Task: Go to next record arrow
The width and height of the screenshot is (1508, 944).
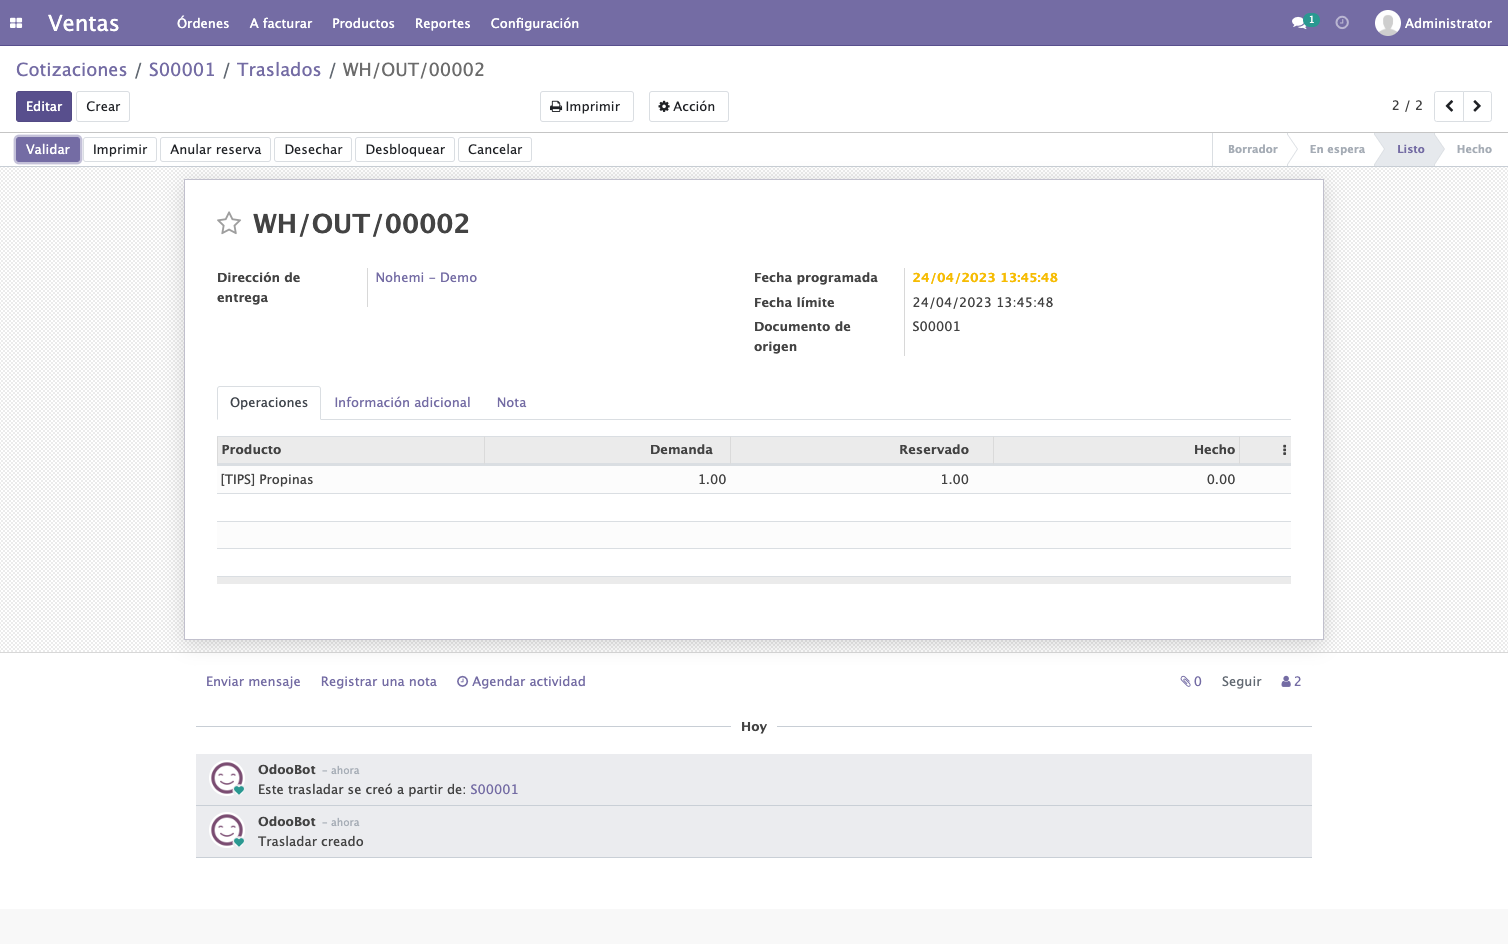Action: pos(1477,106)
